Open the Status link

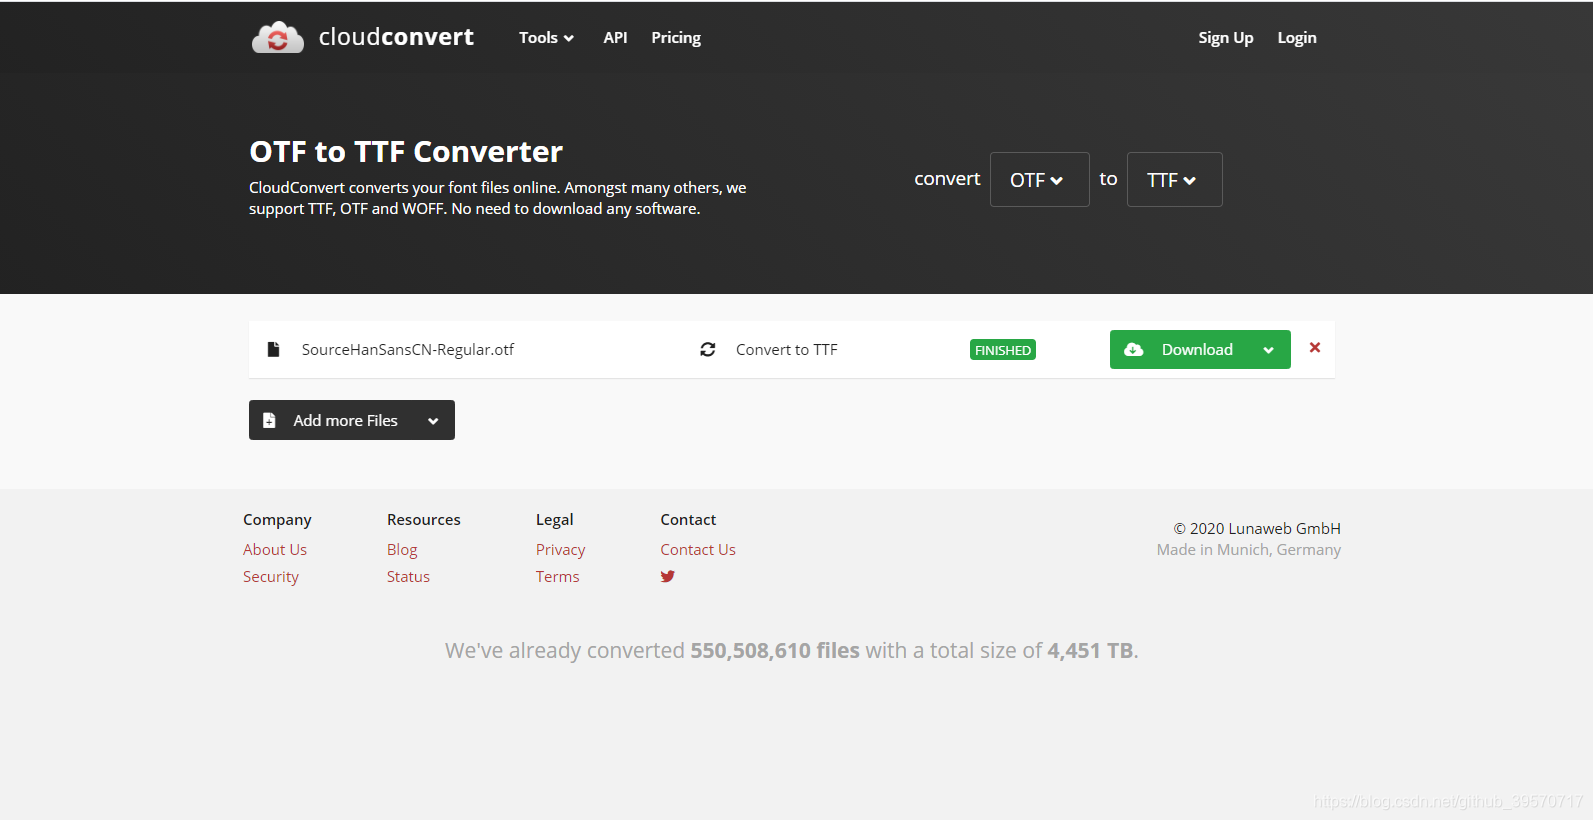[408, 576]
